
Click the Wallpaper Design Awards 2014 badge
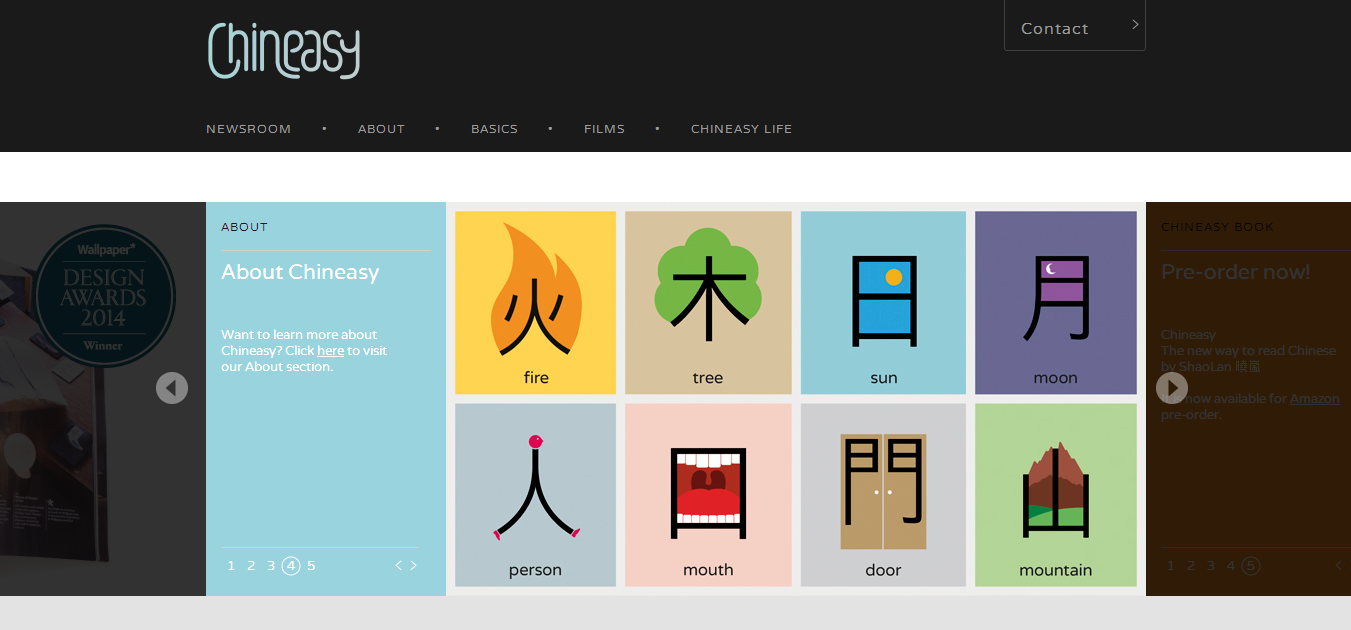click(x=103, y=297)
